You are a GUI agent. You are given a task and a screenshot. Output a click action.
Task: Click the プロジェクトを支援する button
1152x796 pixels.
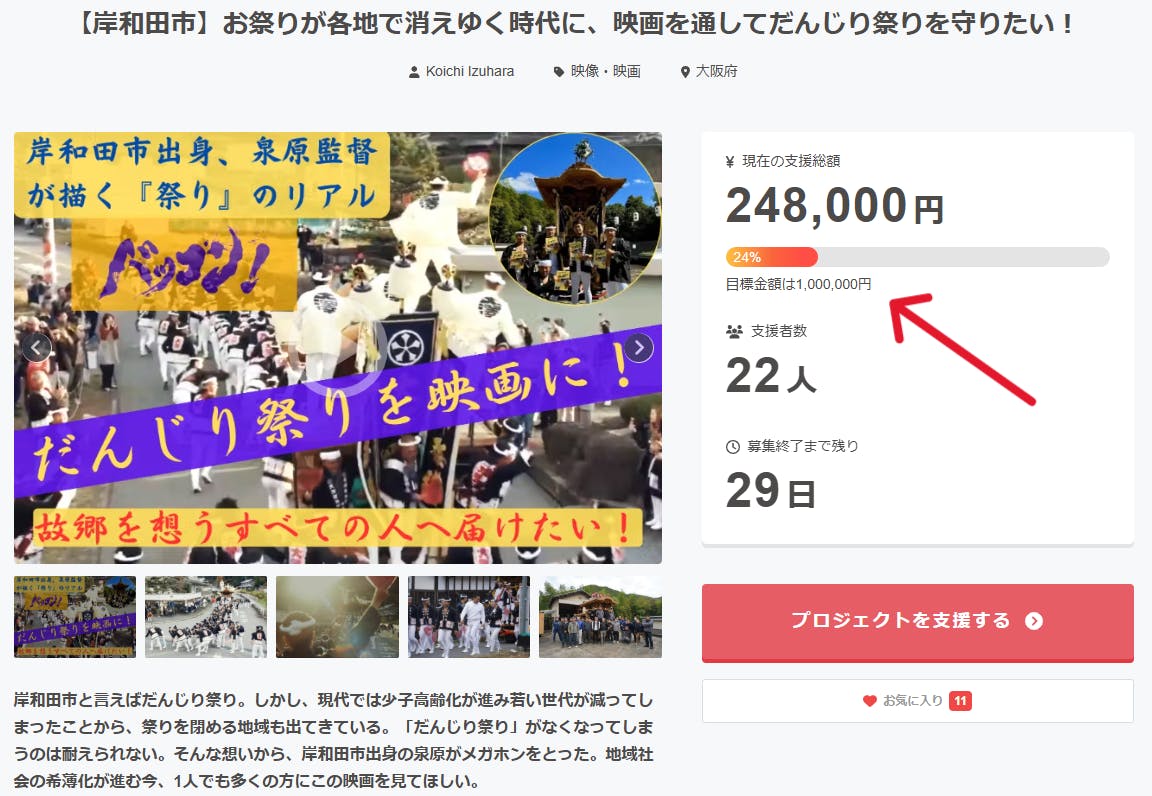tap(918, 623)
